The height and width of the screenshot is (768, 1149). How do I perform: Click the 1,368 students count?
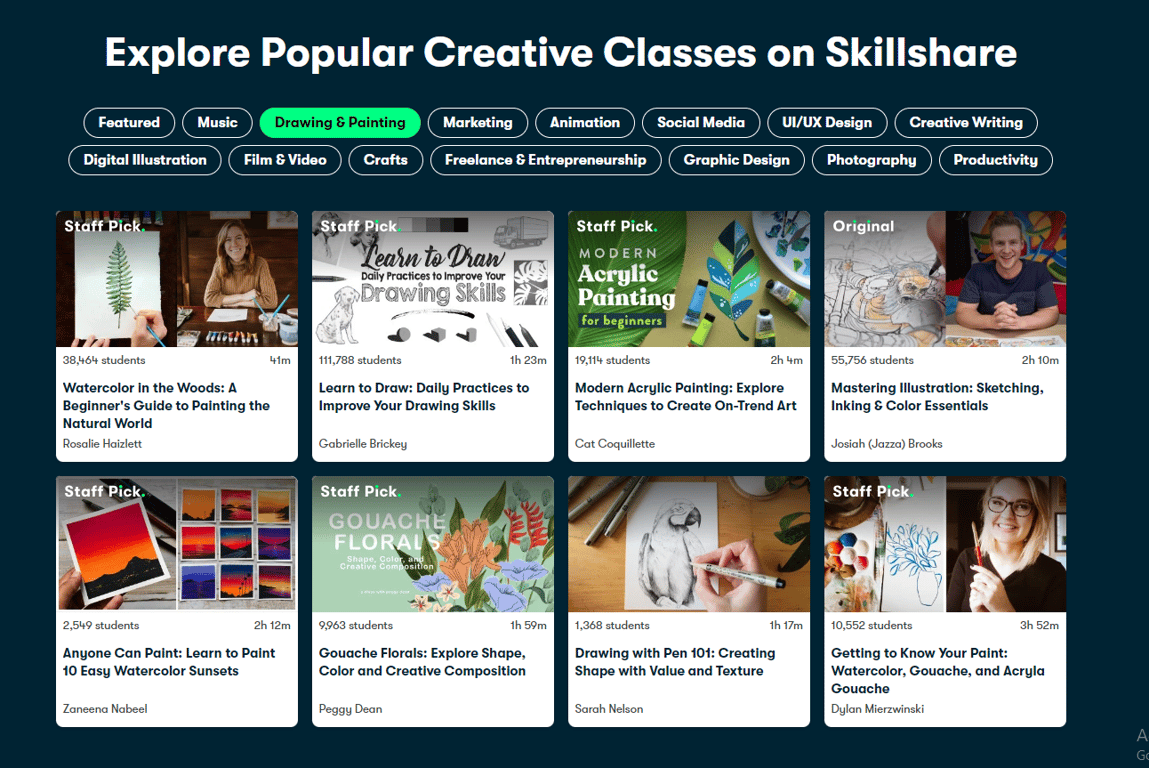pos(612,625)
